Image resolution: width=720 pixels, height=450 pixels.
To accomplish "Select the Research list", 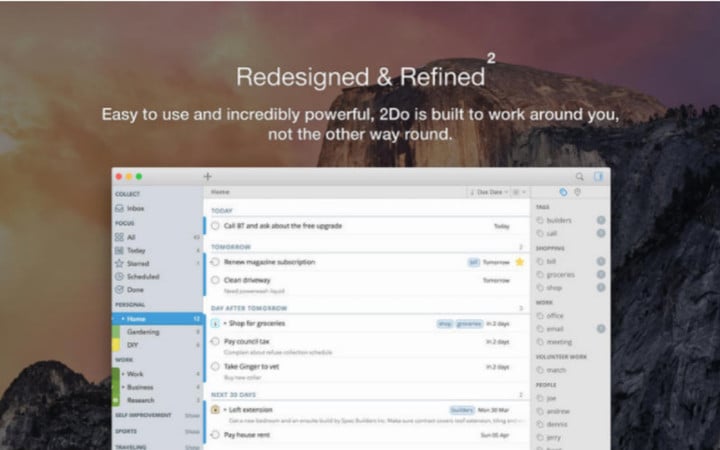I will (x=157, y=400).
